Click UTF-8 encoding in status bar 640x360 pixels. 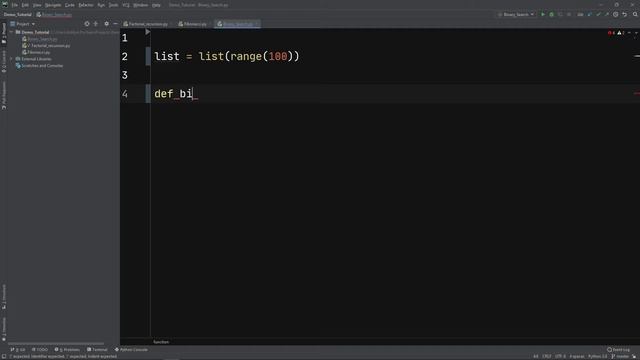(x=560, y=357)
